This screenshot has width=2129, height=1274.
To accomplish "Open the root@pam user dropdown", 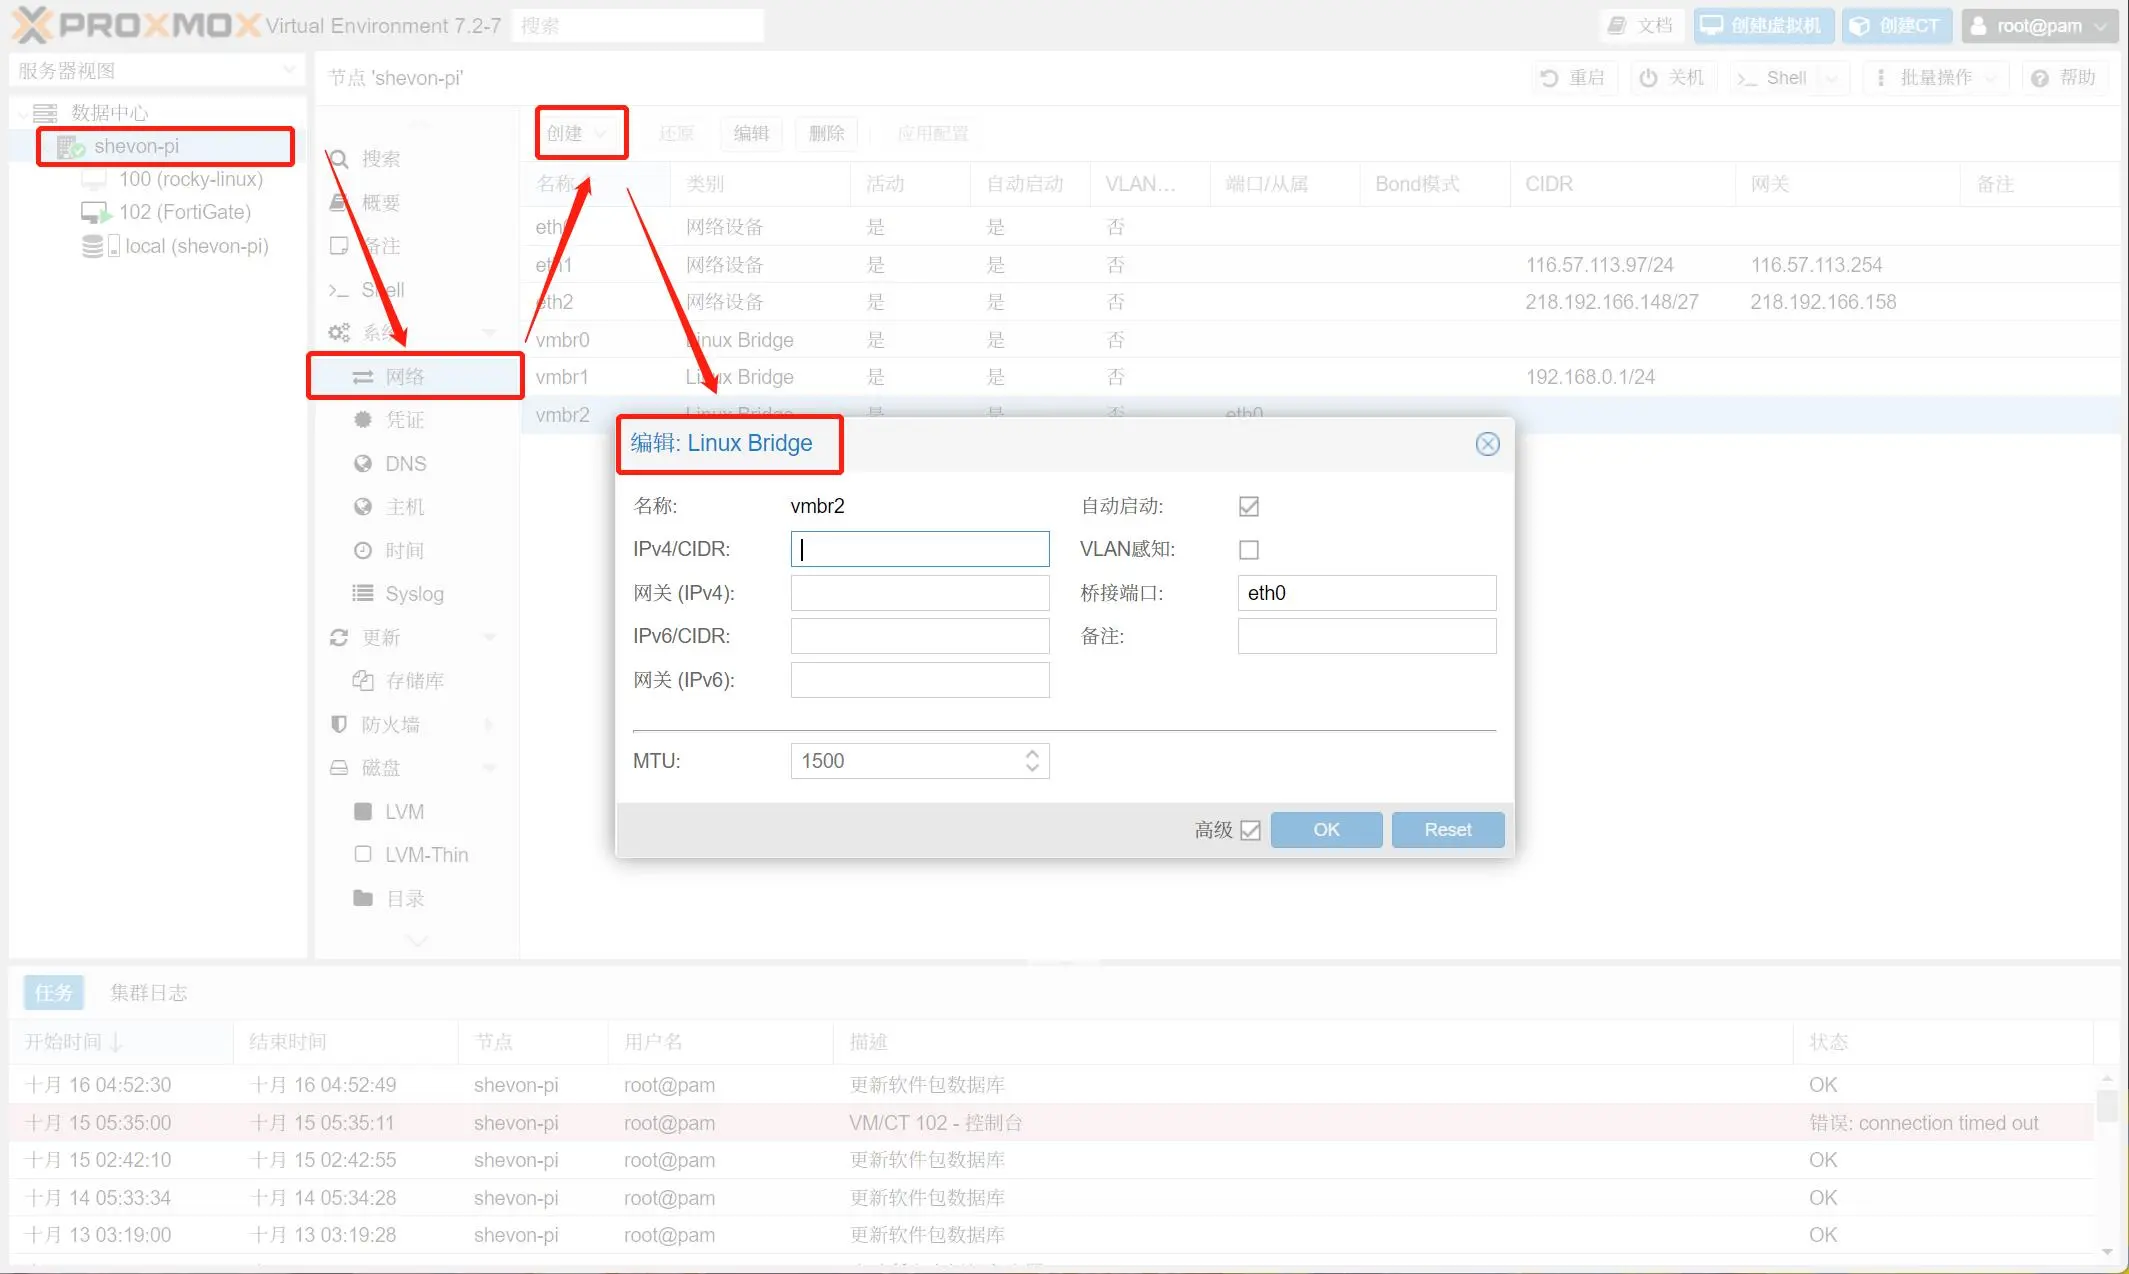I will tap(2039, 25).
